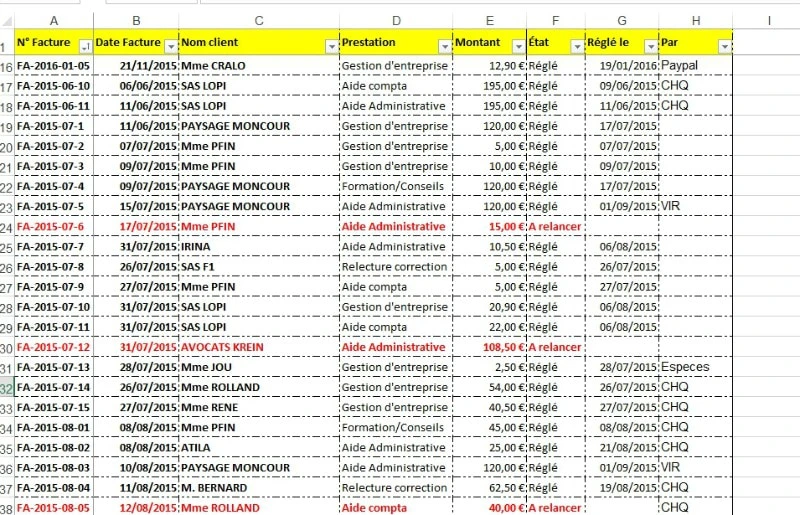
Task: Click payment date 21/08/2015
Action: pyautogui.click(x=622, y=448)
